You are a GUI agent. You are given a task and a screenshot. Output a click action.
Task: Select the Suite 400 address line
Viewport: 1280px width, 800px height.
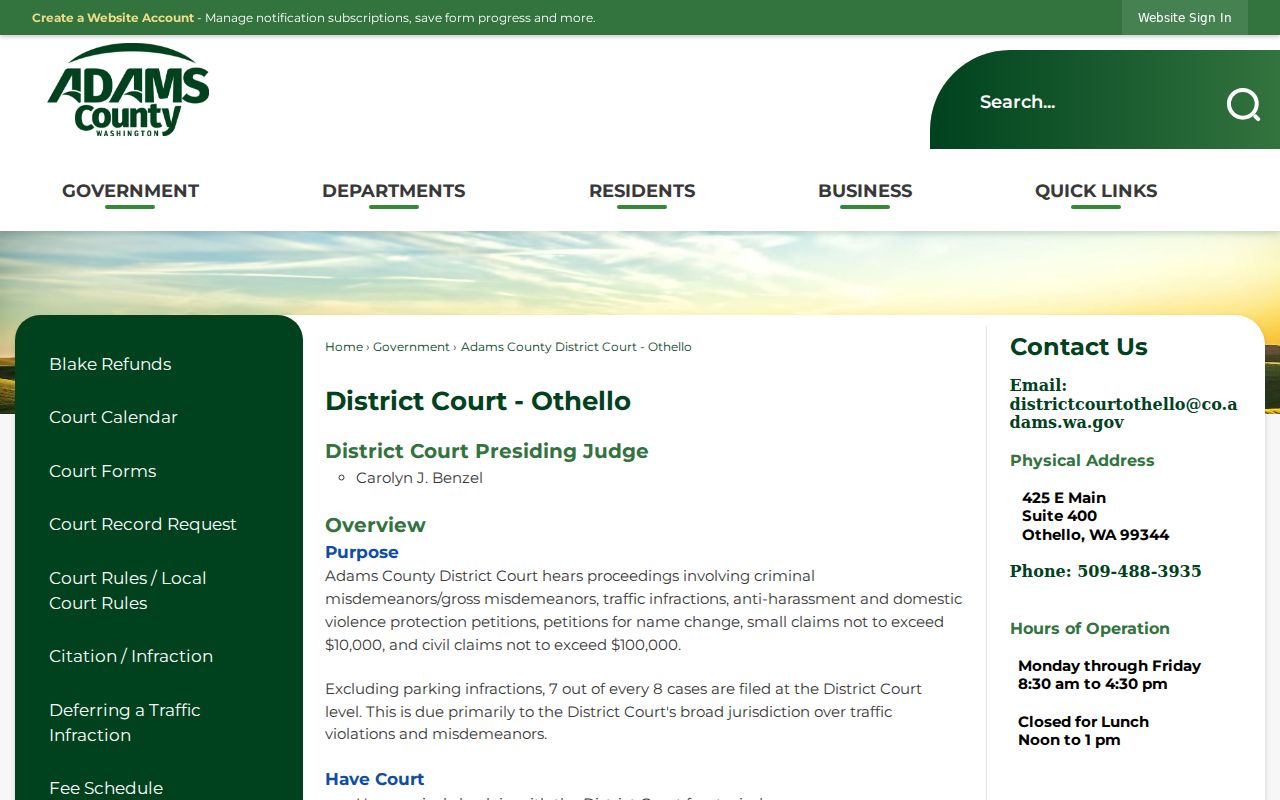(x=1059, y=516)
